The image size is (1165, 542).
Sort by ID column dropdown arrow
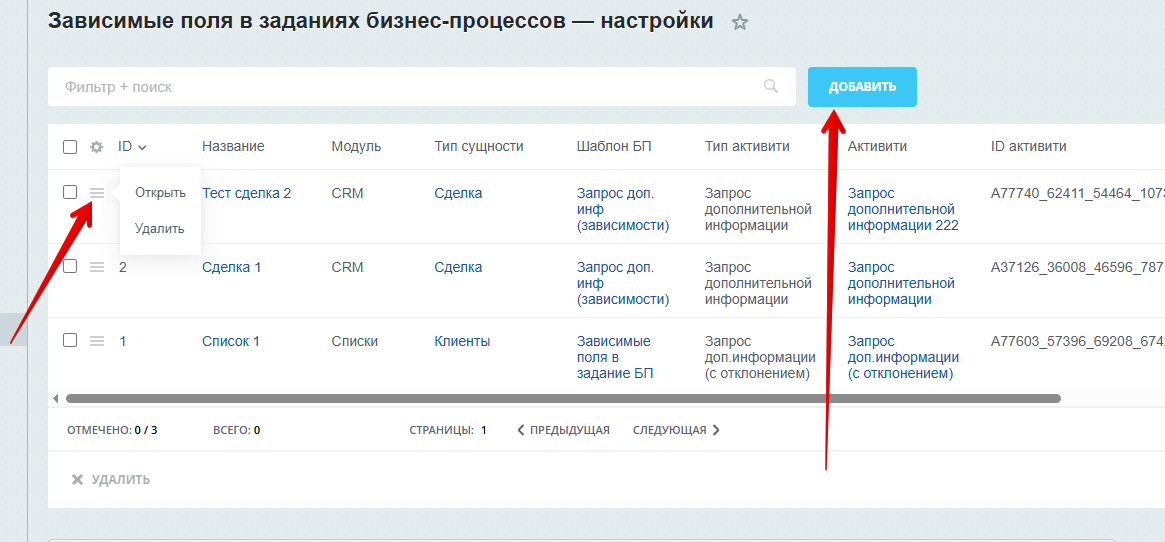pos(142,147)
